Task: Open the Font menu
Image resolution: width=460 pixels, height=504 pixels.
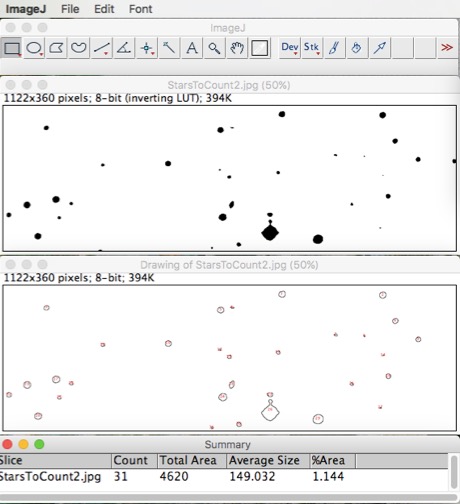Action: (x=140, y=9)
